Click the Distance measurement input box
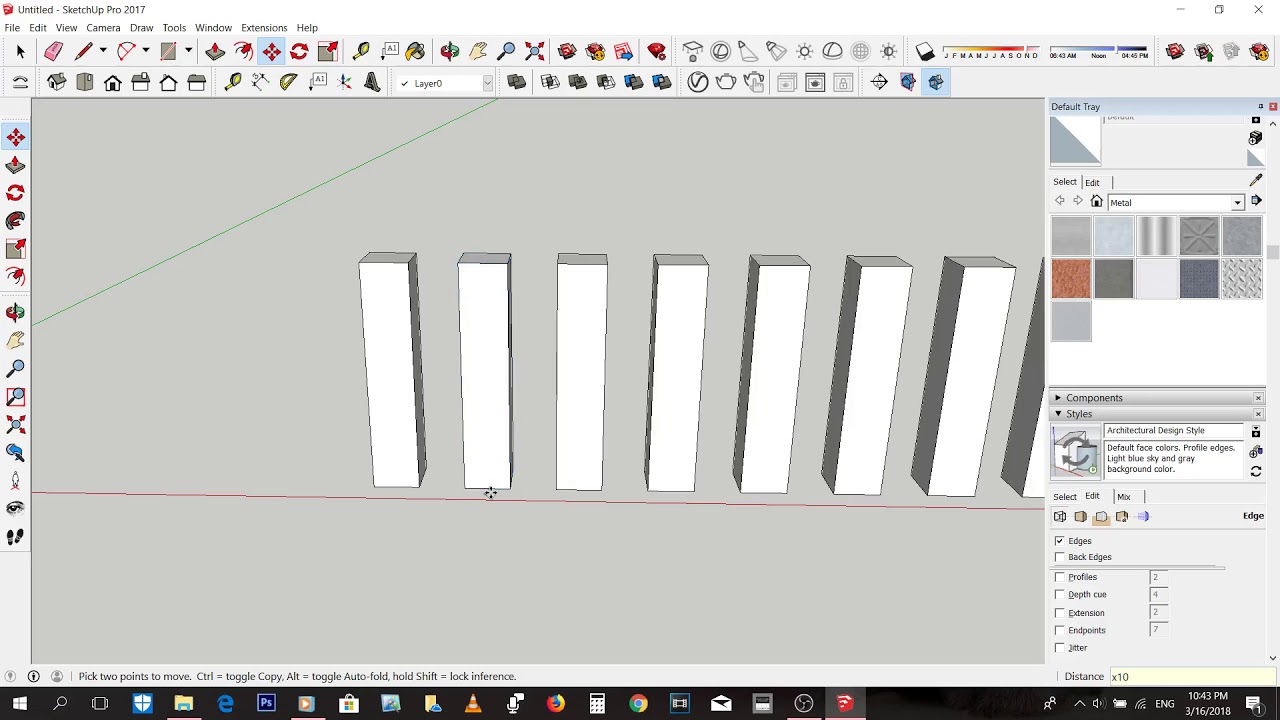 [1191, 677]
